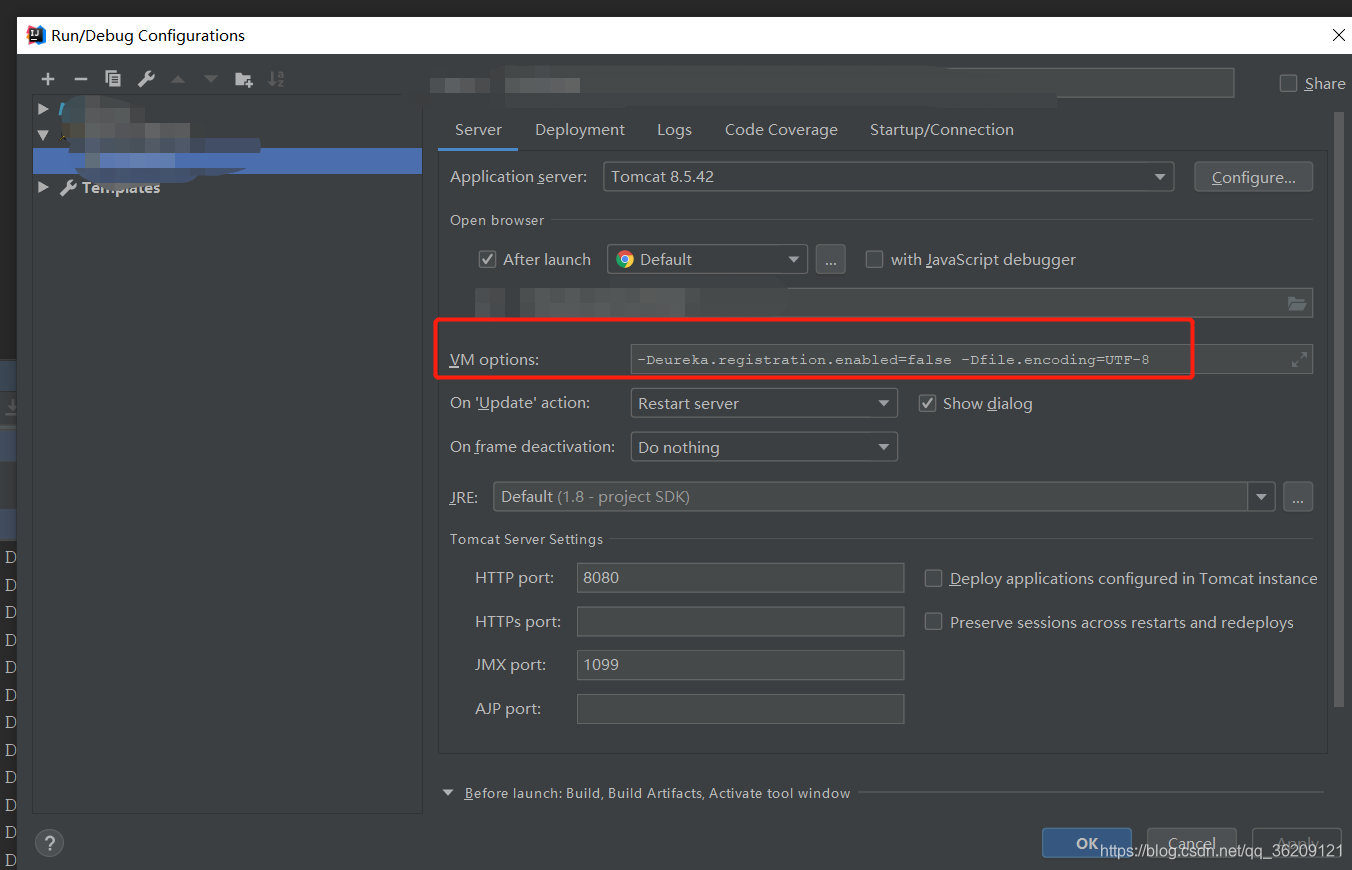The height and width of the screenshot is (870, 1352).
Task: Open the help question mark button
Action: pyautogui.click(x=50, y=843)
